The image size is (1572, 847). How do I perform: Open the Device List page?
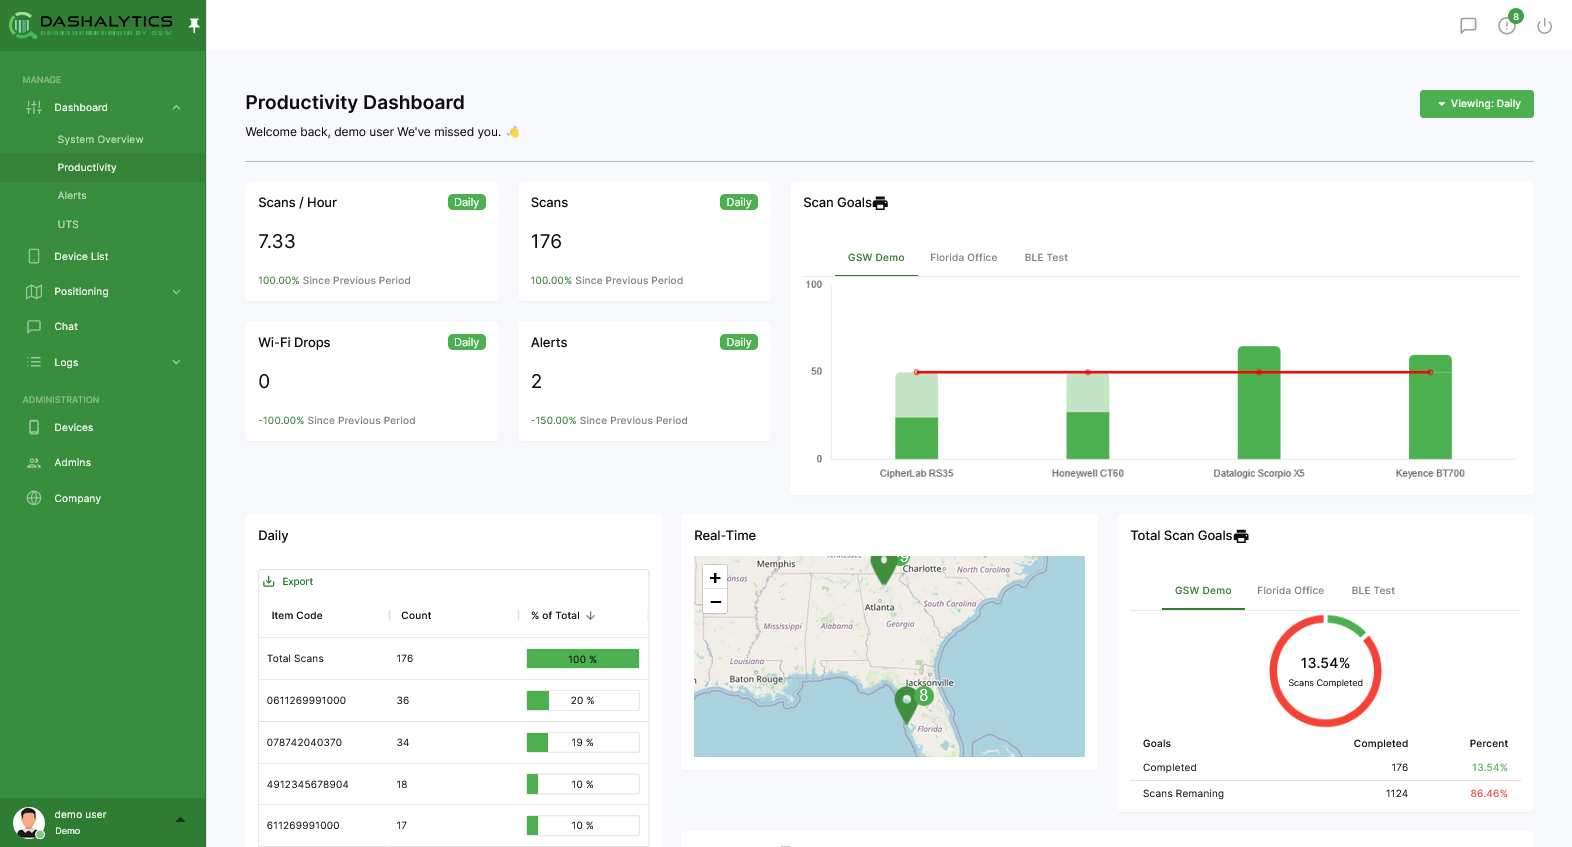81,257
